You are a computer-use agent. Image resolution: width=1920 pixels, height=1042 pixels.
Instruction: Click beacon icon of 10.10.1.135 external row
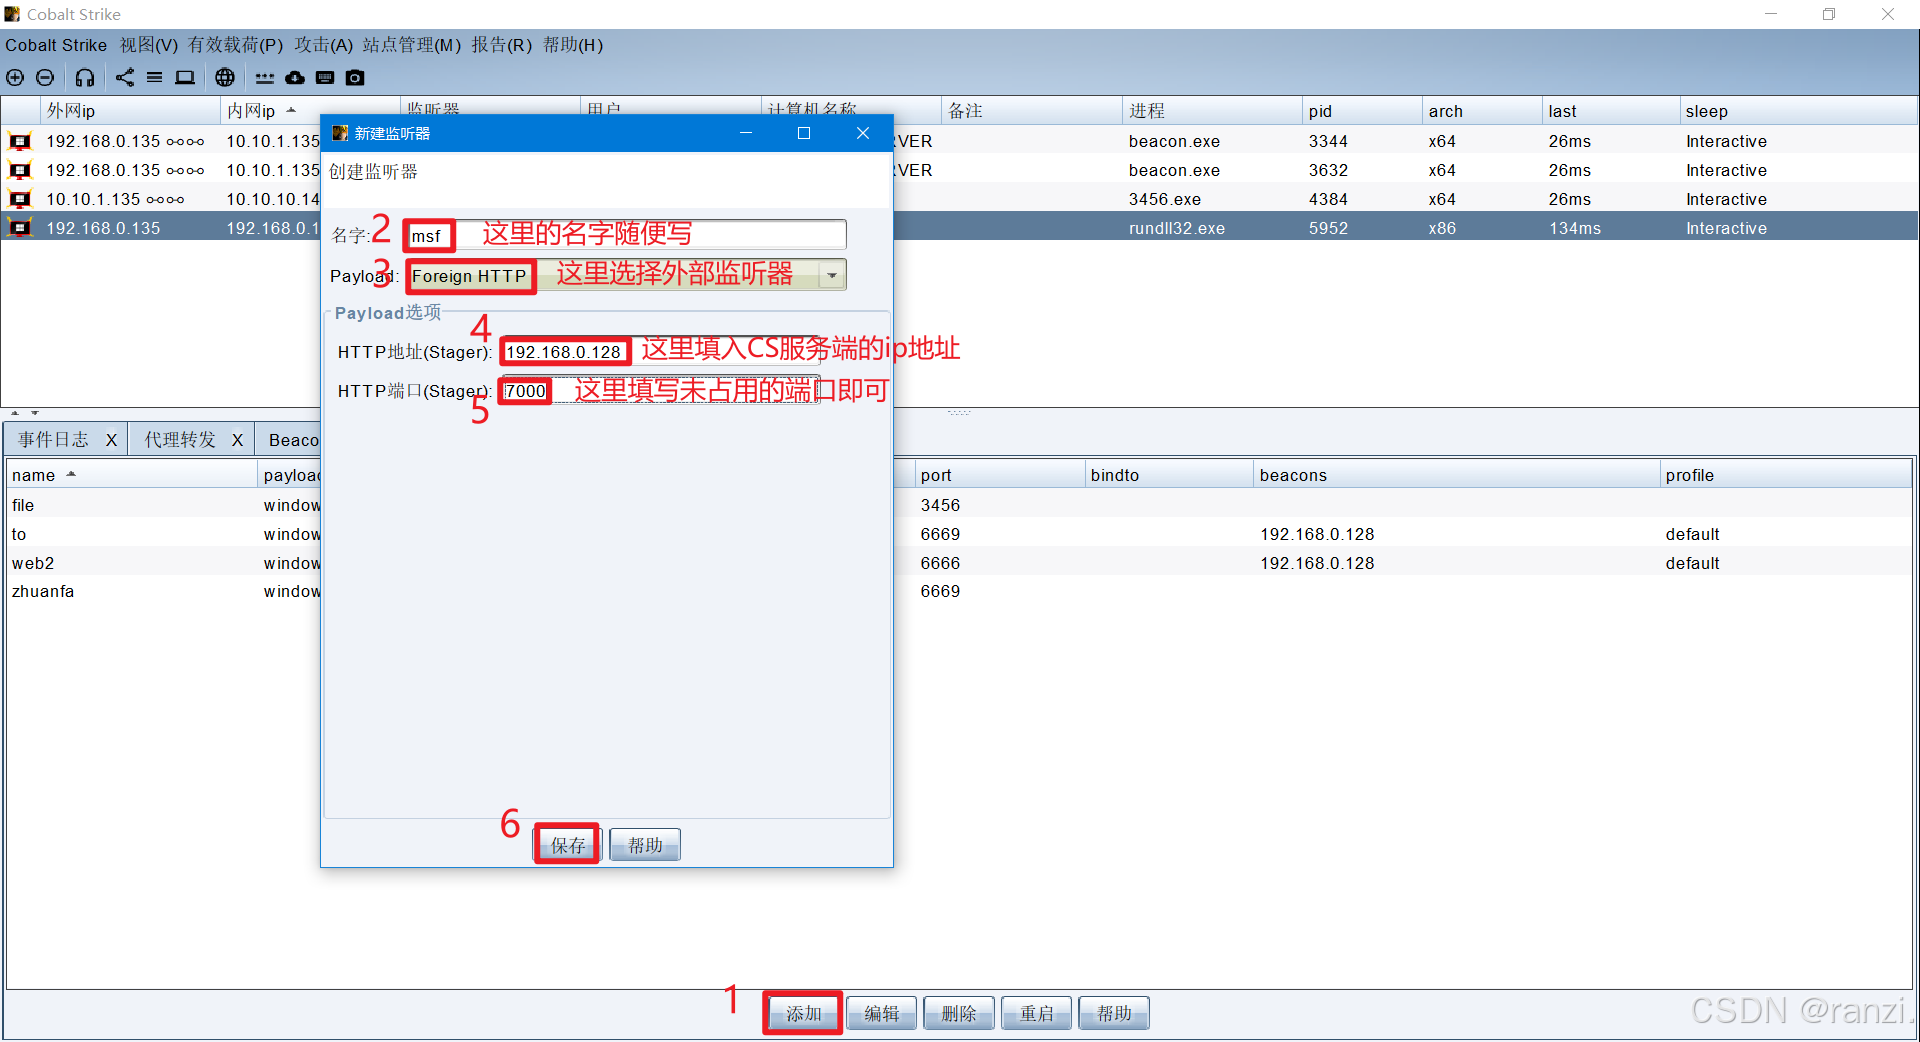20,199
